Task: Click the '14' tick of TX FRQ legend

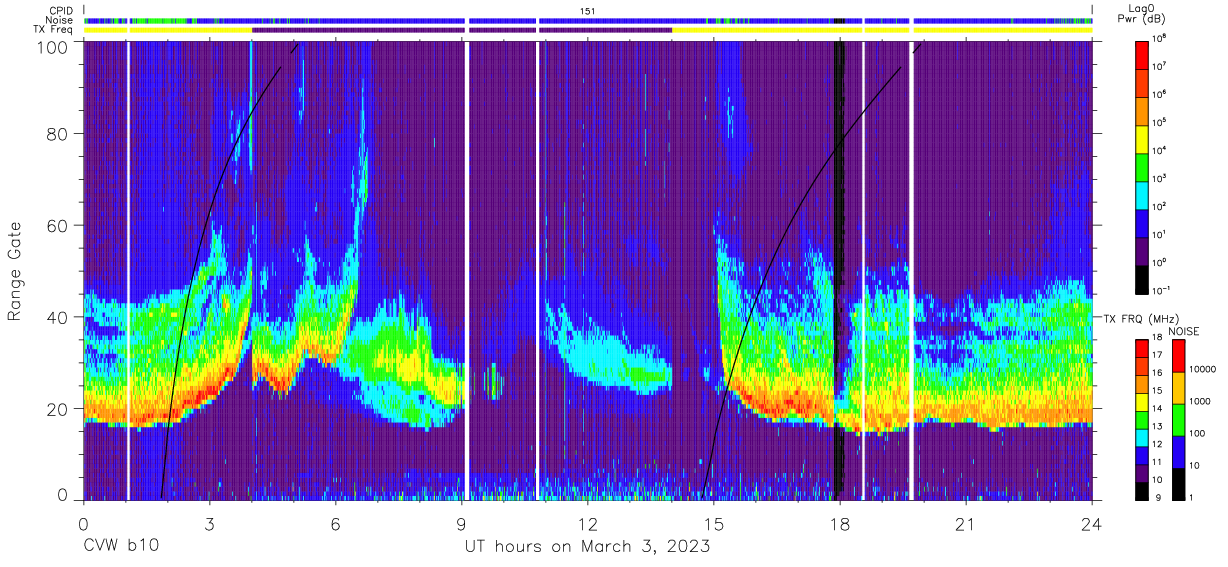Action: (1159, 409)
